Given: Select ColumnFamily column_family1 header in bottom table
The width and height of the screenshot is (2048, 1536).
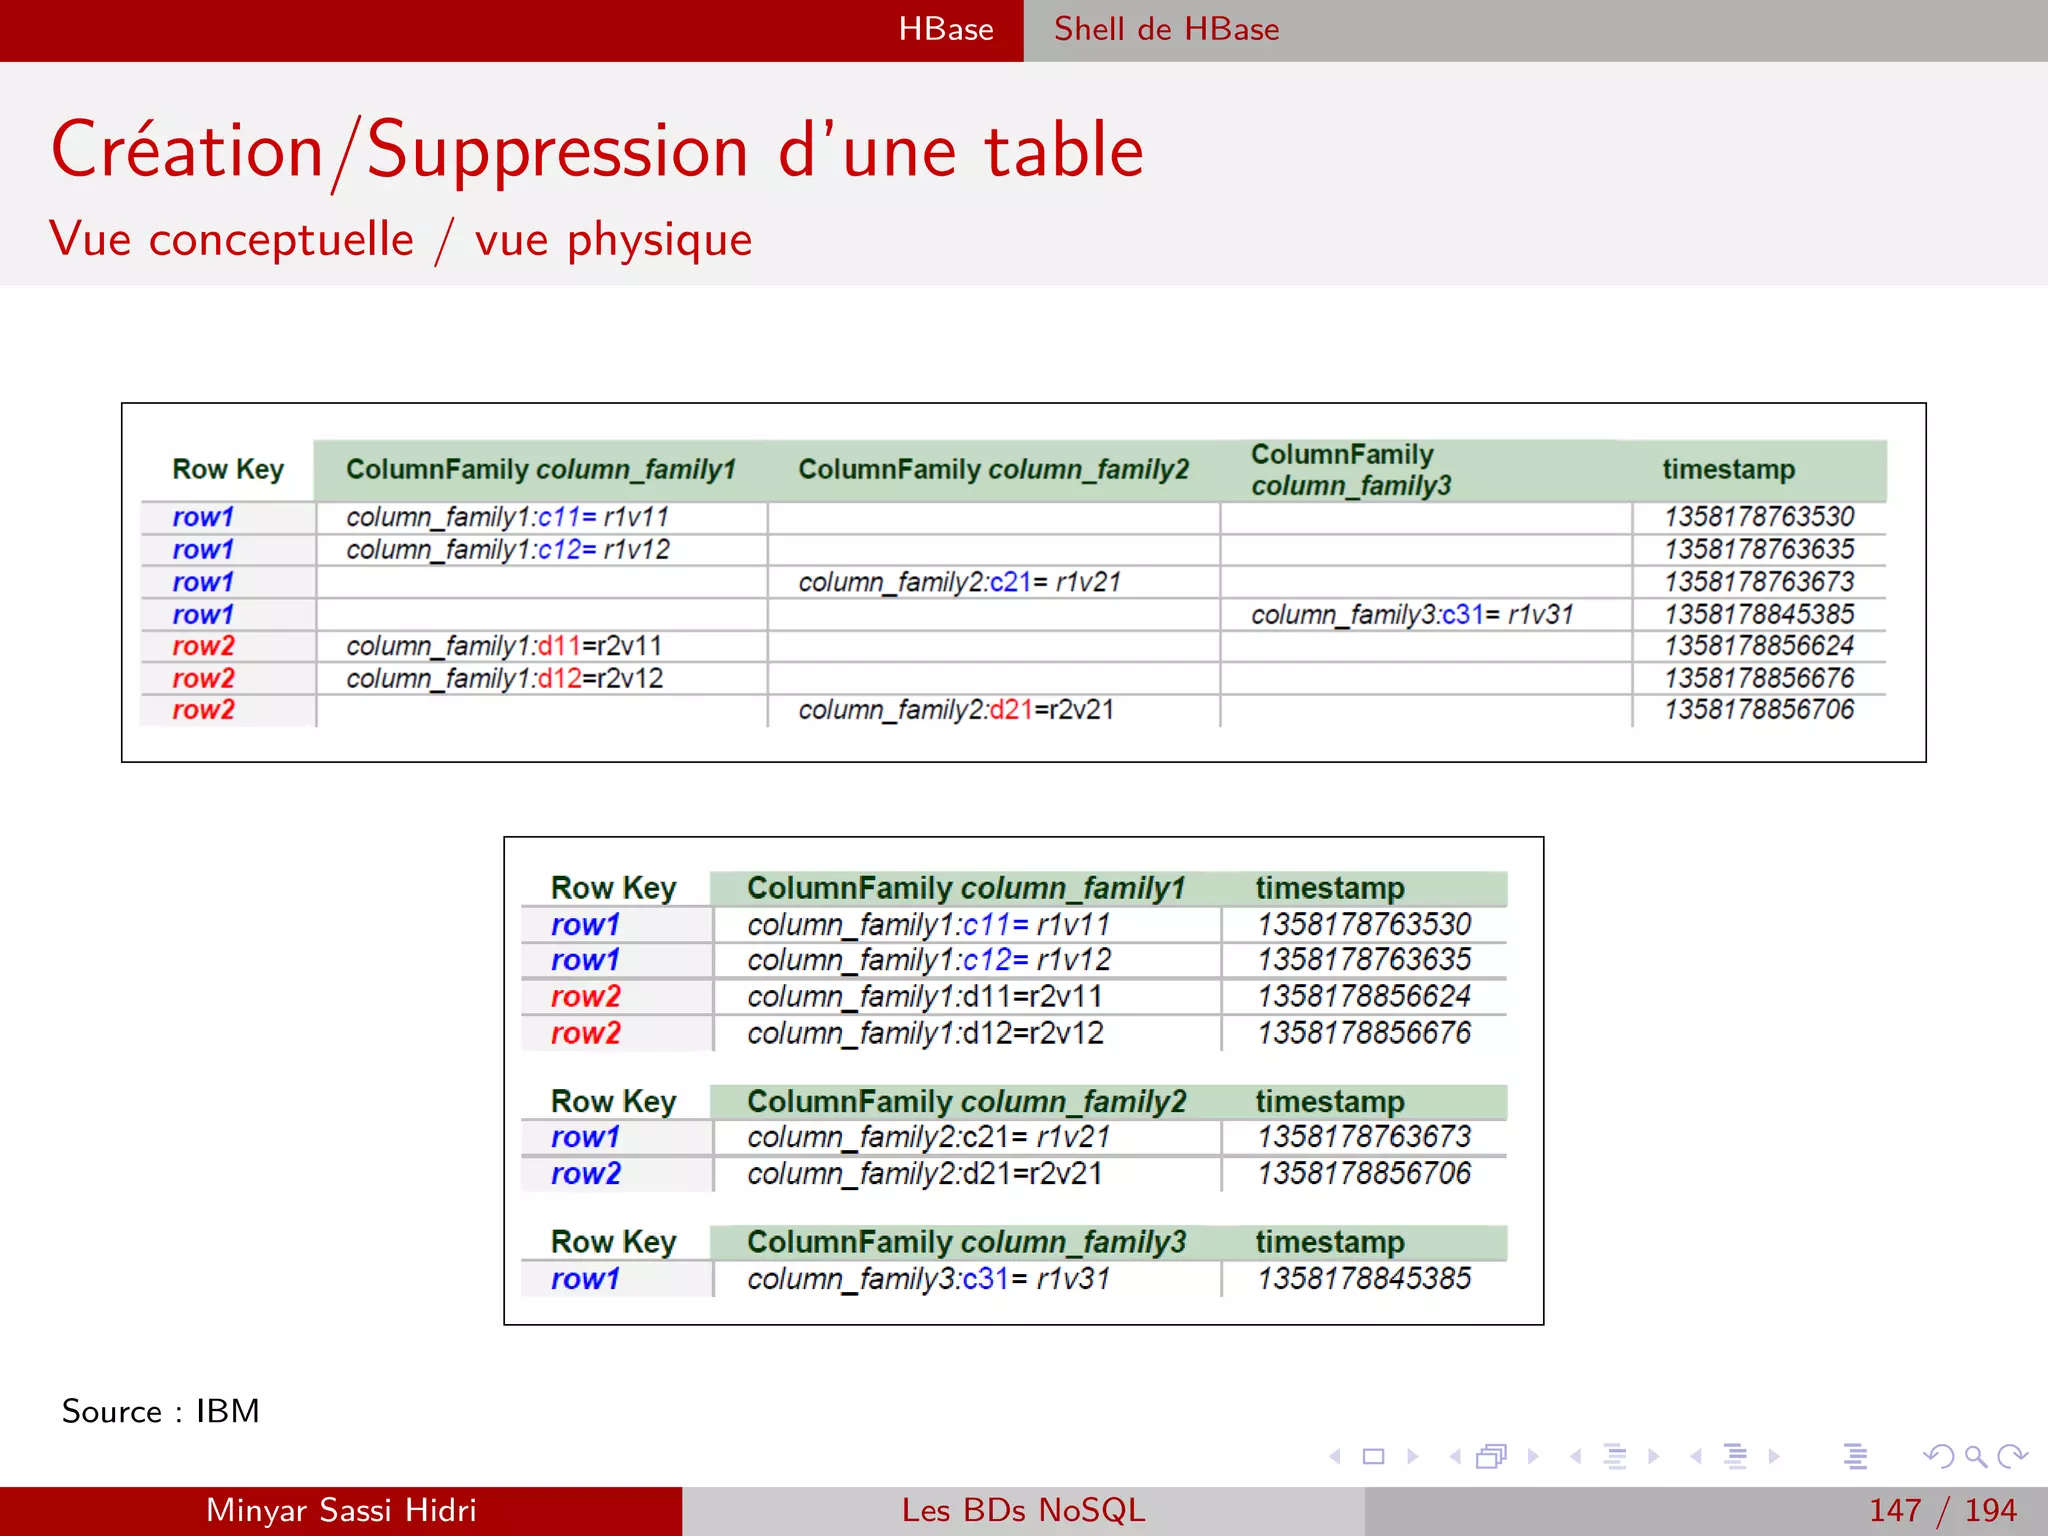Looking at the screenshot, I should (x=966, y=888).
